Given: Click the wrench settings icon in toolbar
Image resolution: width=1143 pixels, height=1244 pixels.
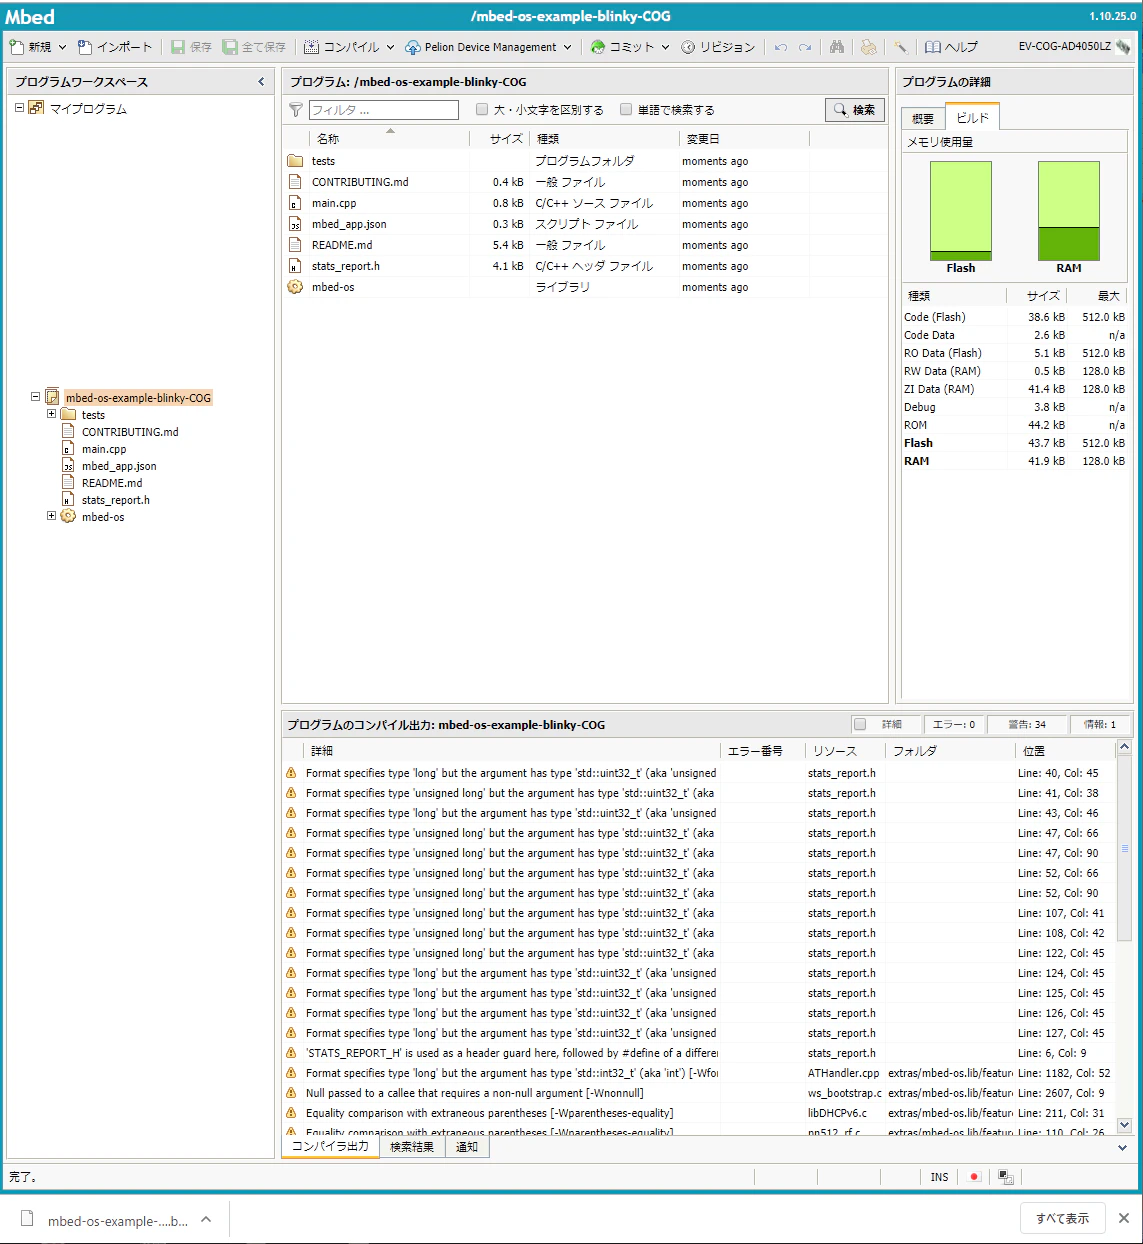Looking at the screenshot, I should [900, 47].
